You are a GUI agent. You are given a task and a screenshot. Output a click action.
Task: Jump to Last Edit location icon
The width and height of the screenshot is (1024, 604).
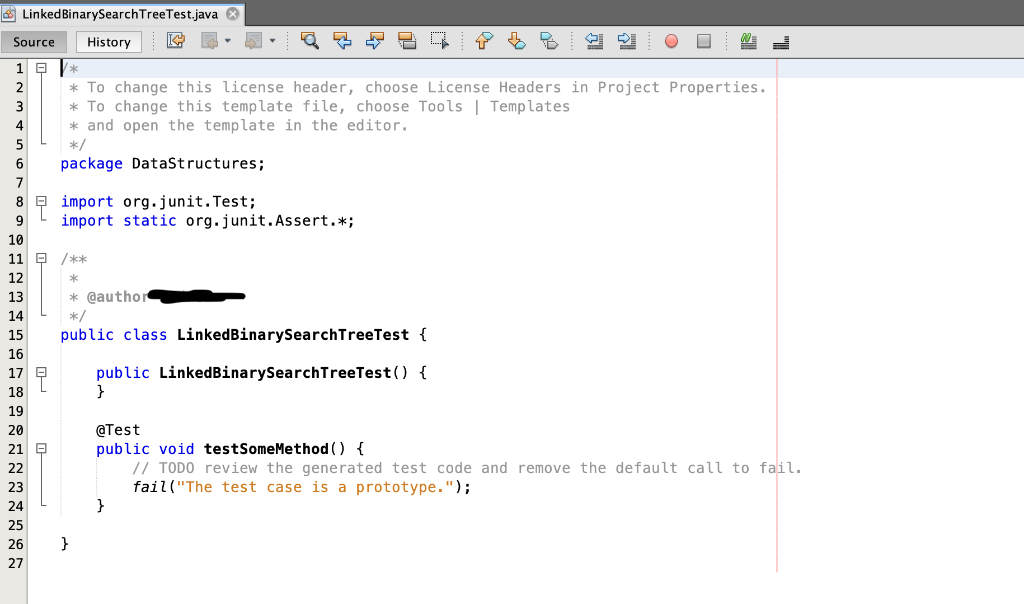pos(176,41)
